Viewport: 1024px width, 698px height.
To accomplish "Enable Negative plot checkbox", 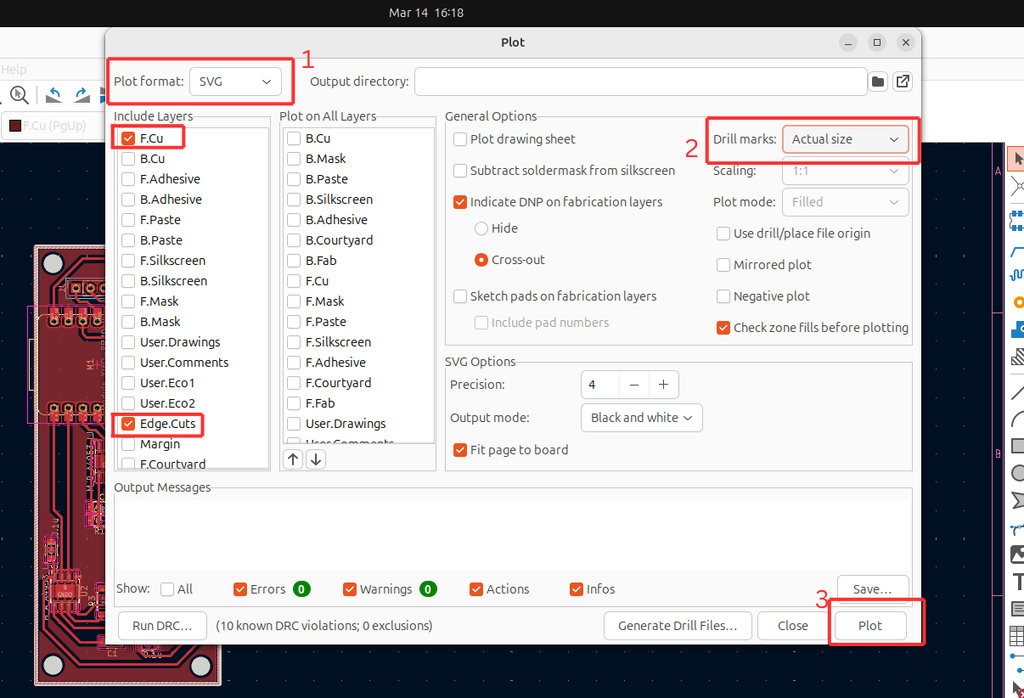I will [723, 296].
